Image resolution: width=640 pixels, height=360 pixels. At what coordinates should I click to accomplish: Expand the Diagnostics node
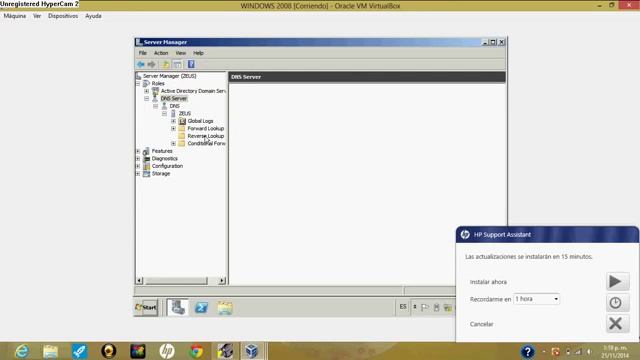(138, 158)
